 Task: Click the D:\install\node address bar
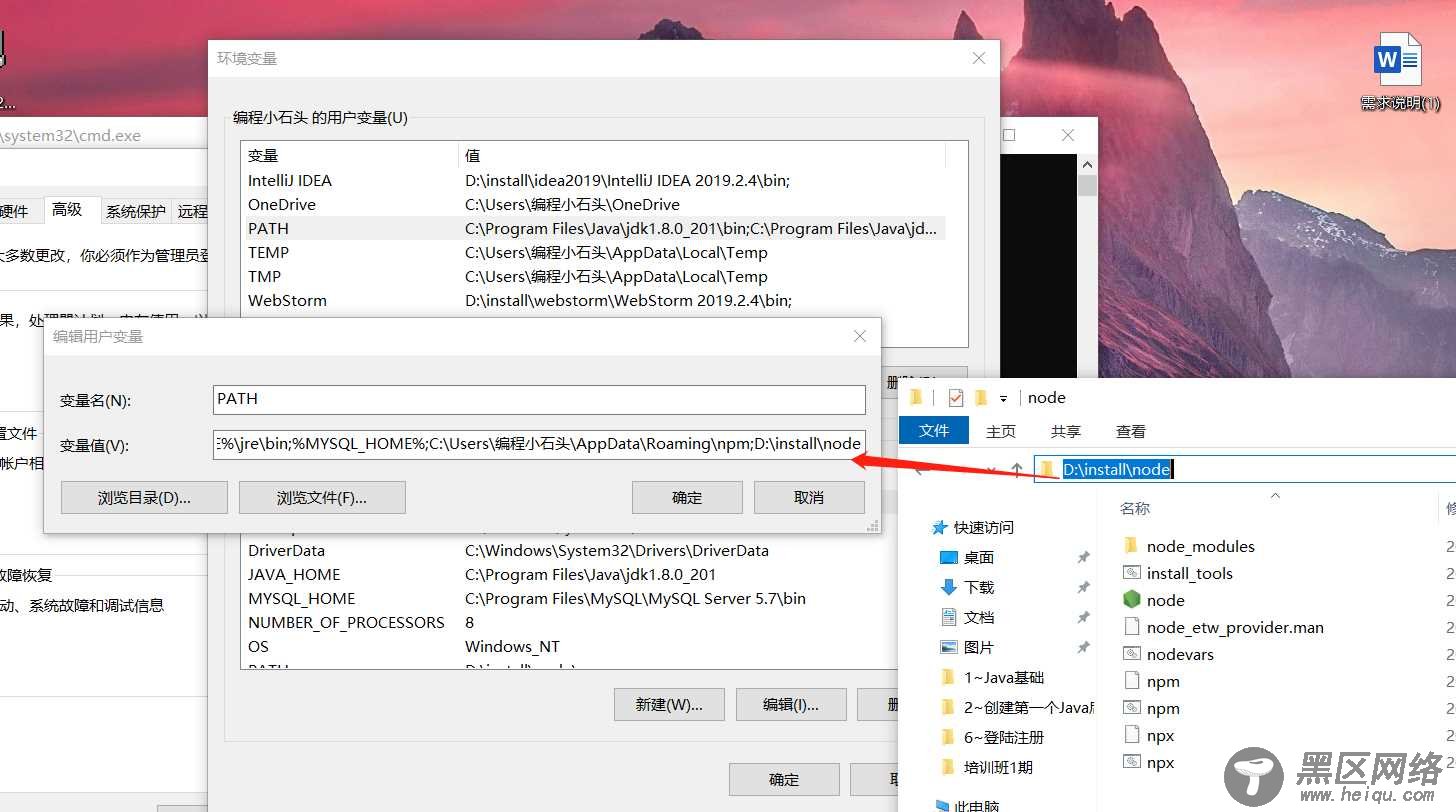(x=1244, y=469)
